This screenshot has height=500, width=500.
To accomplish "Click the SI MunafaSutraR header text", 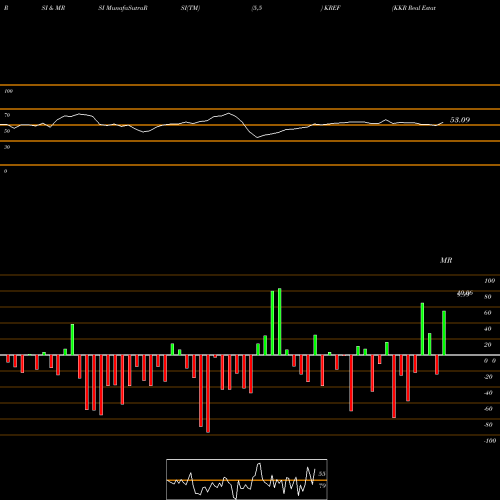I will pyautogui.click(x=123, y=8).
